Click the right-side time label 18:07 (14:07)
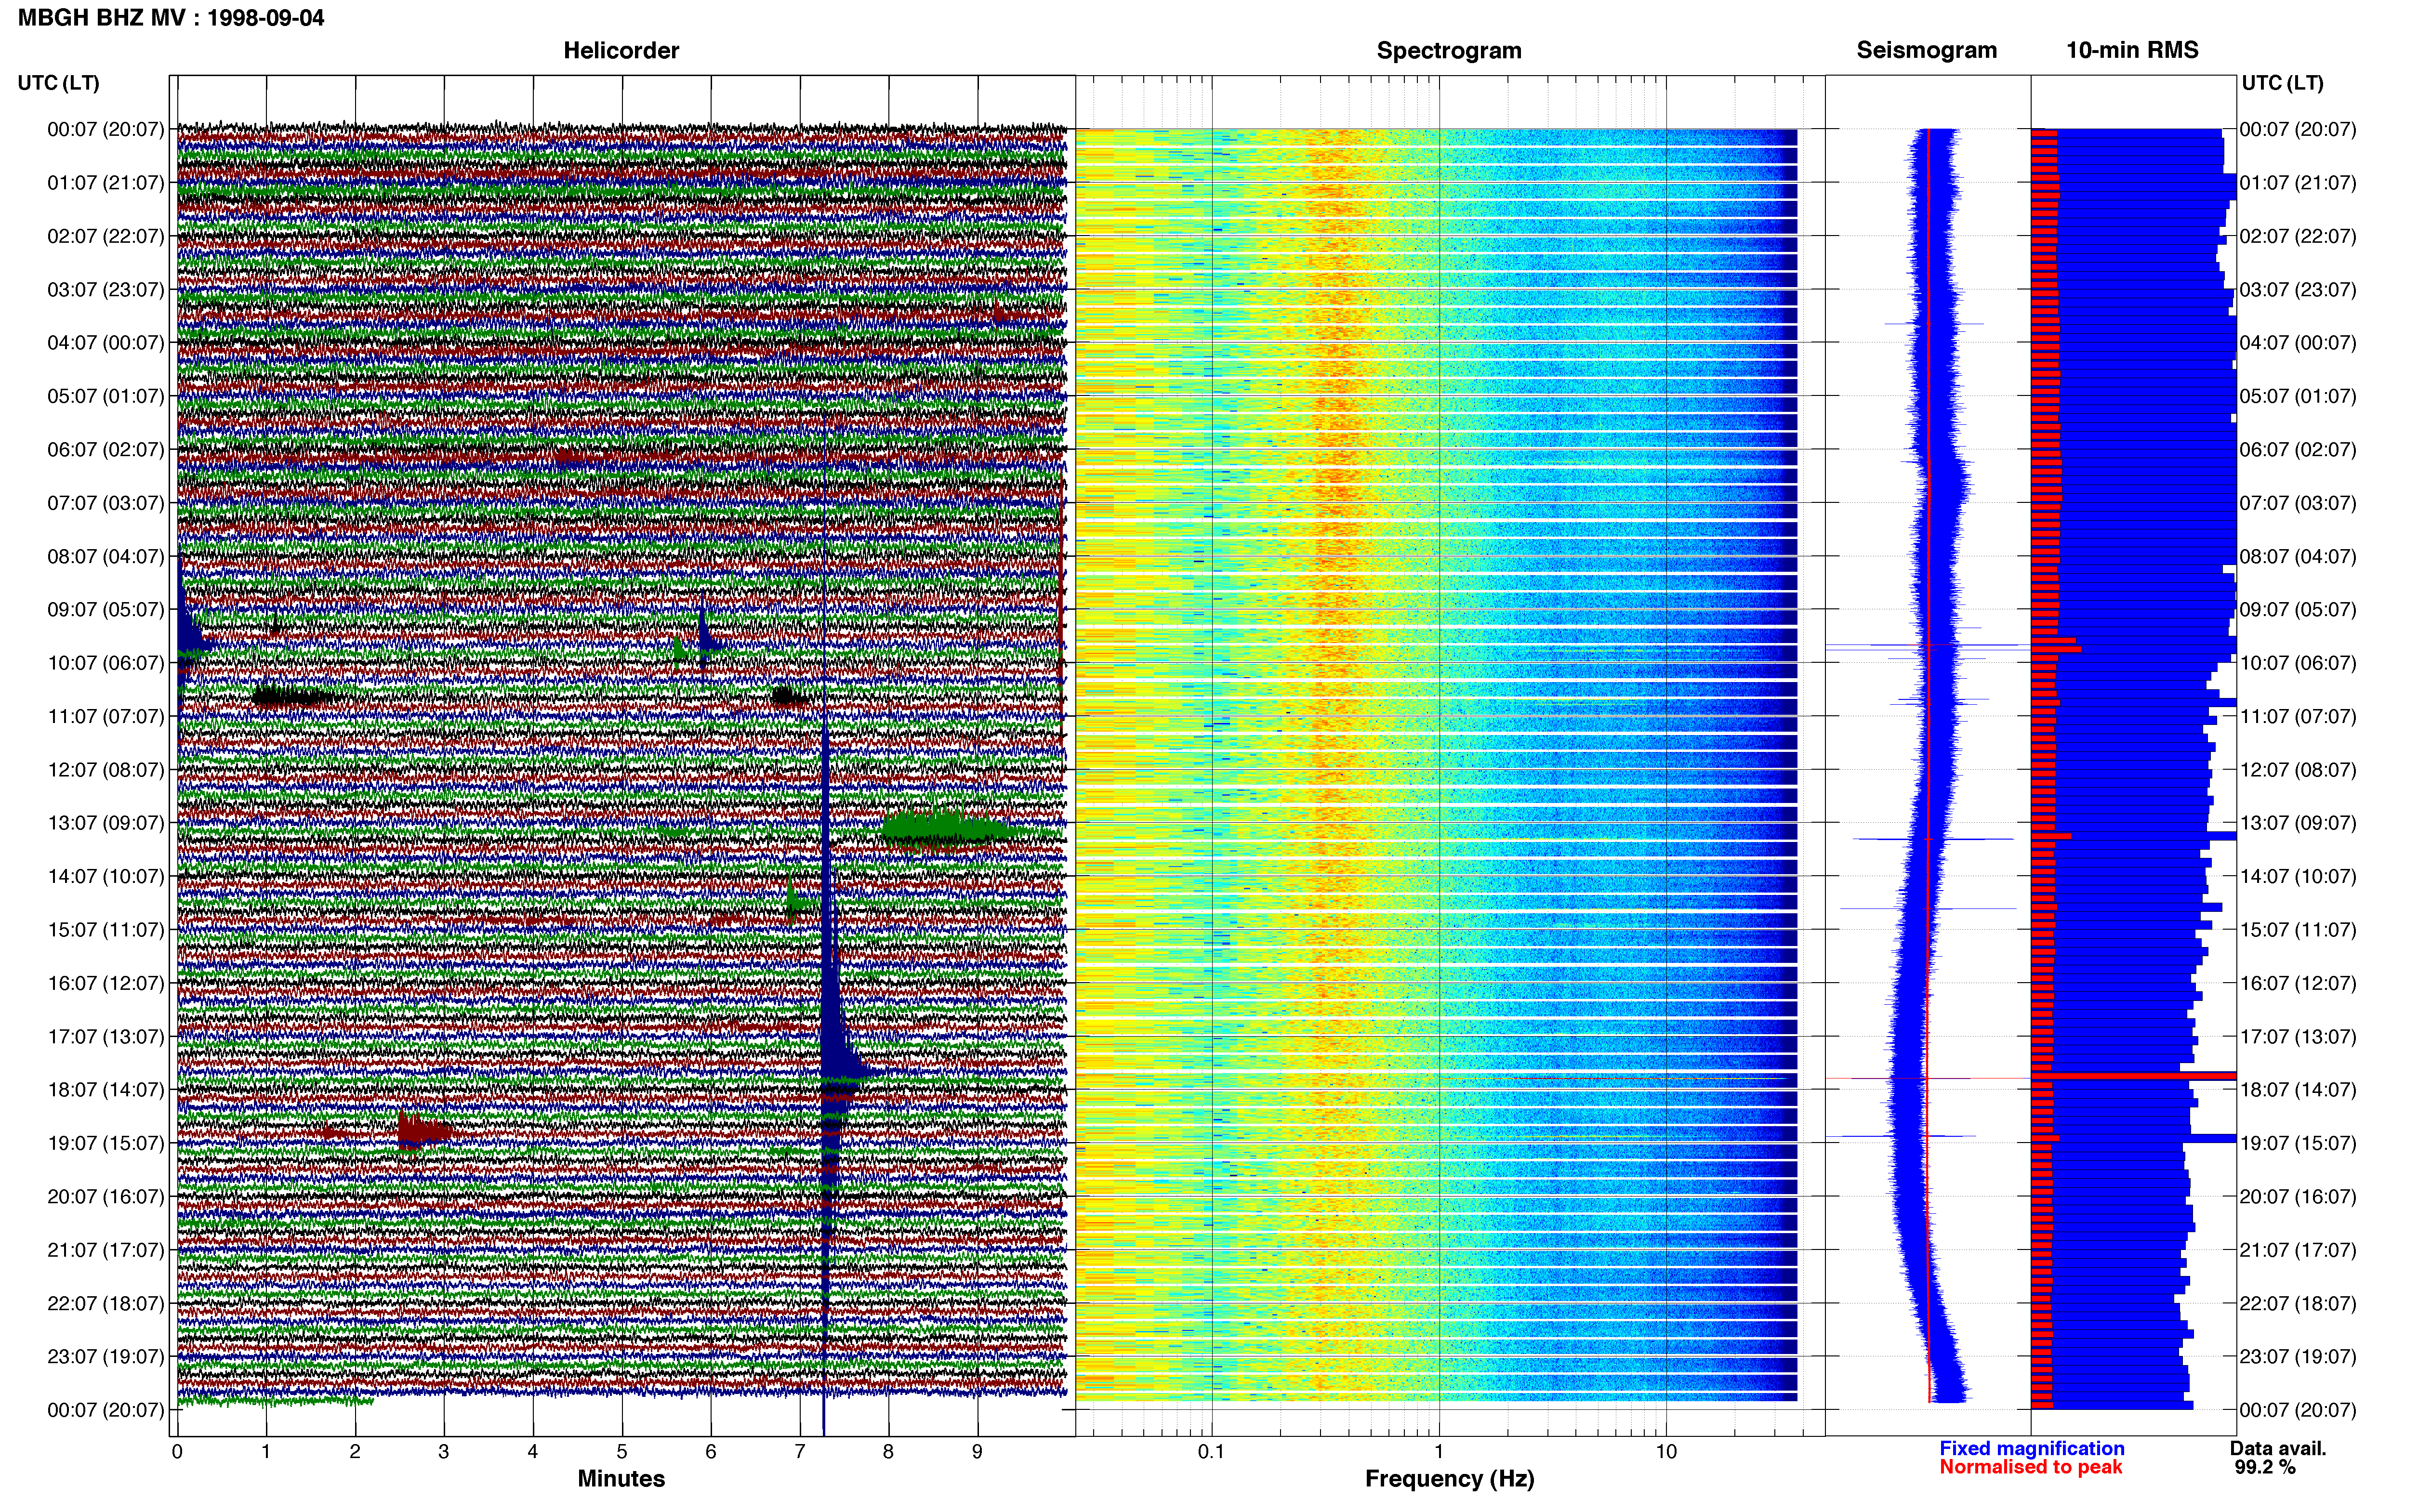 click(x=2298, y=1090)
